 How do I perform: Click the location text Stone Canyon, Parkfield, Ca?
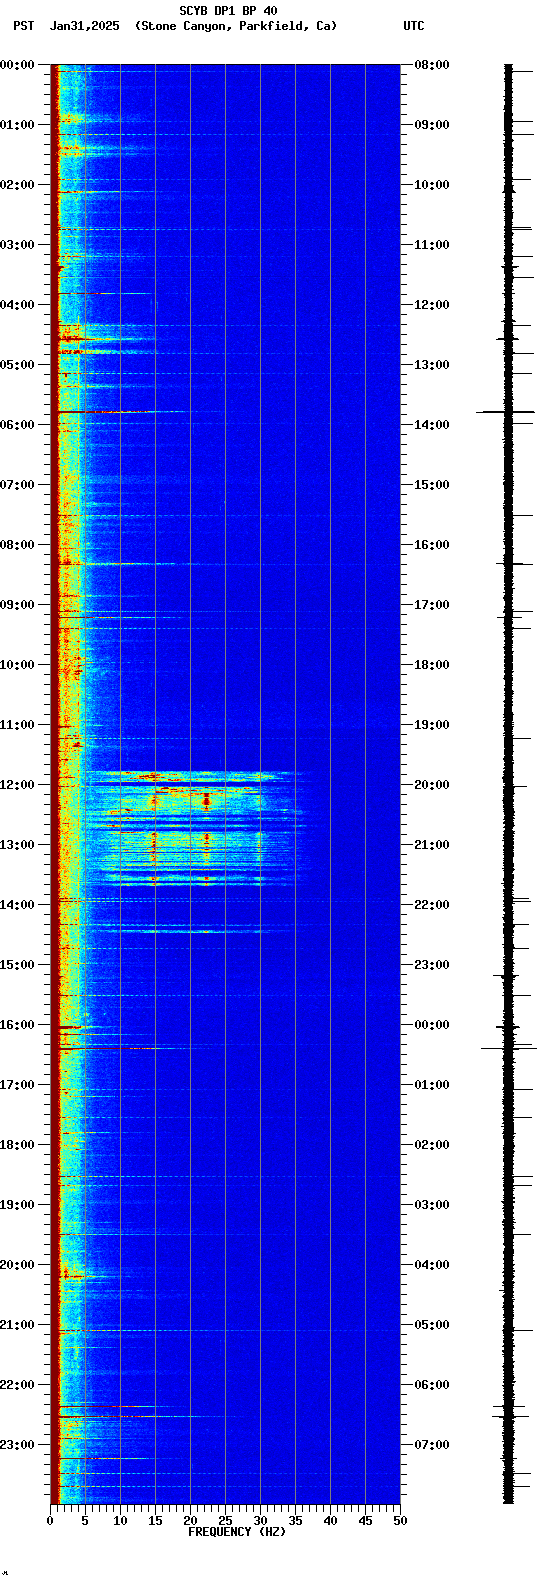(x=236, y=26)
